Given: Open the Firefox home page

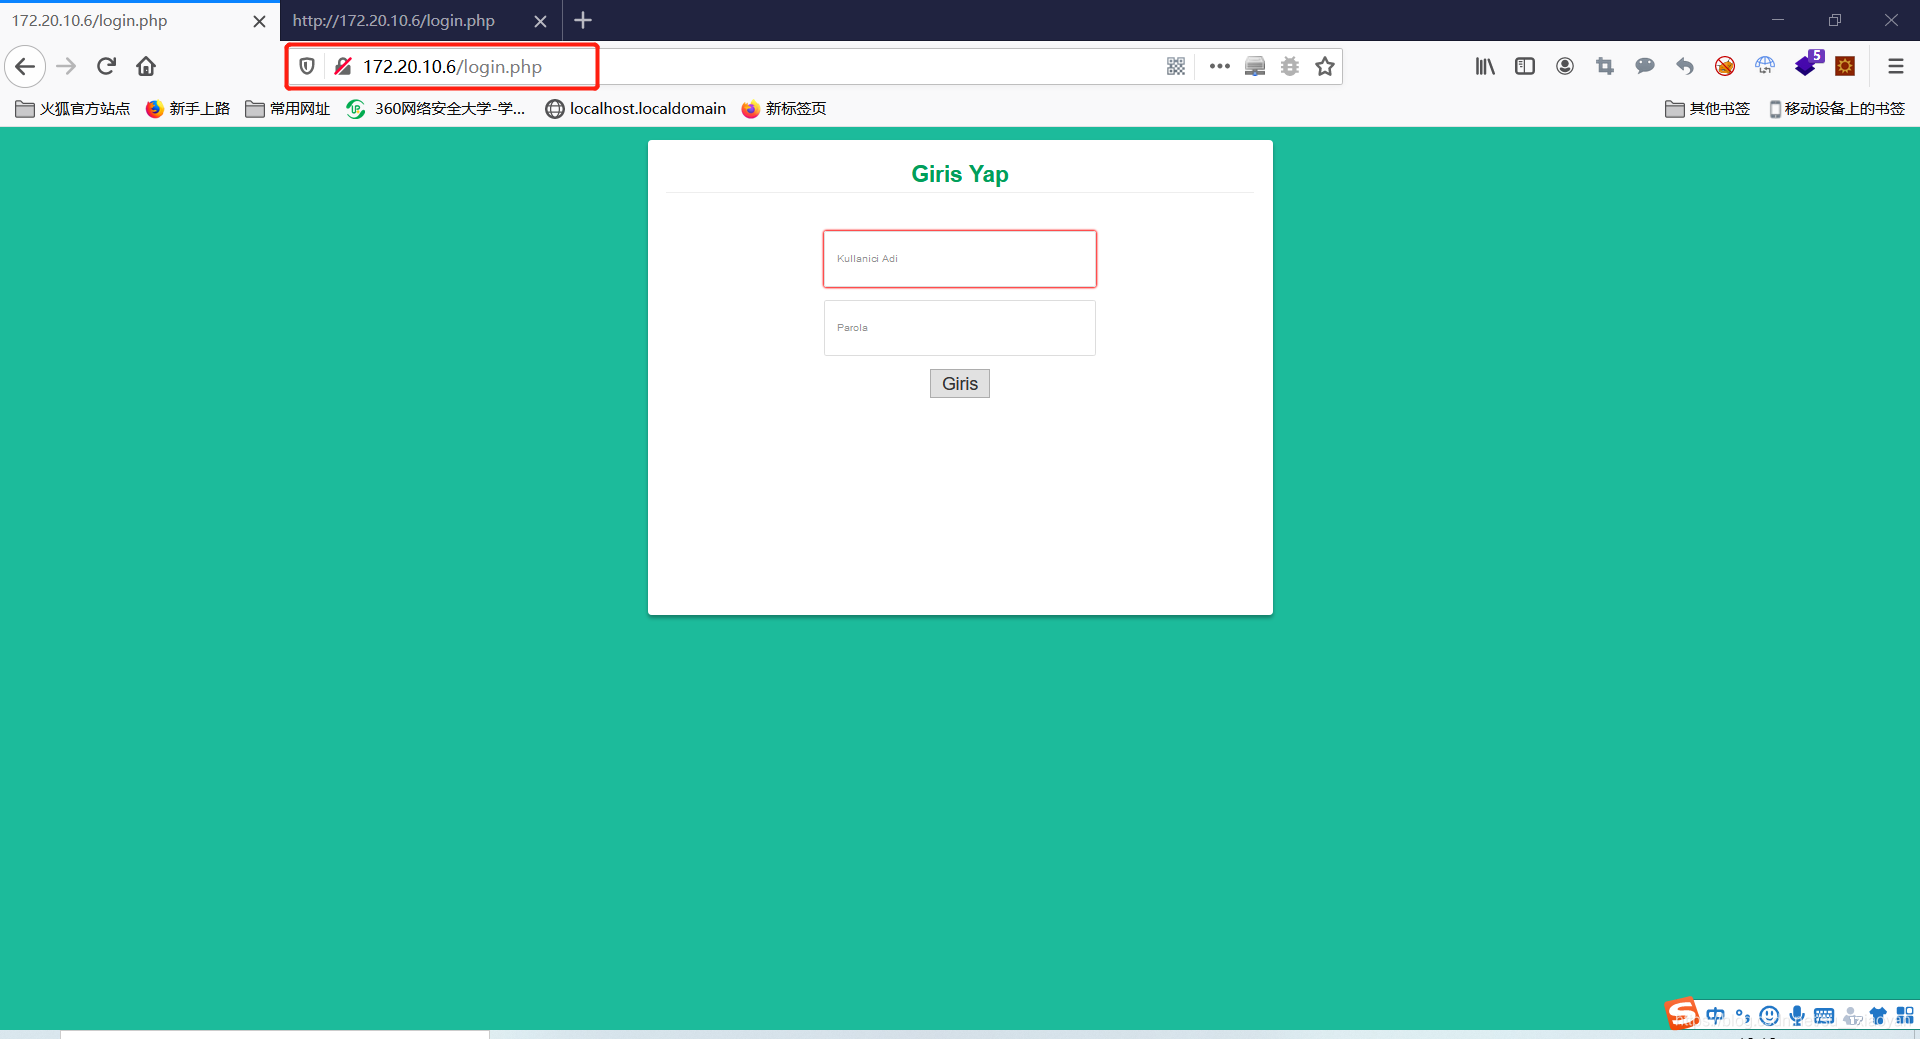Looking at the screenshot, I should (x=146, y=66).
